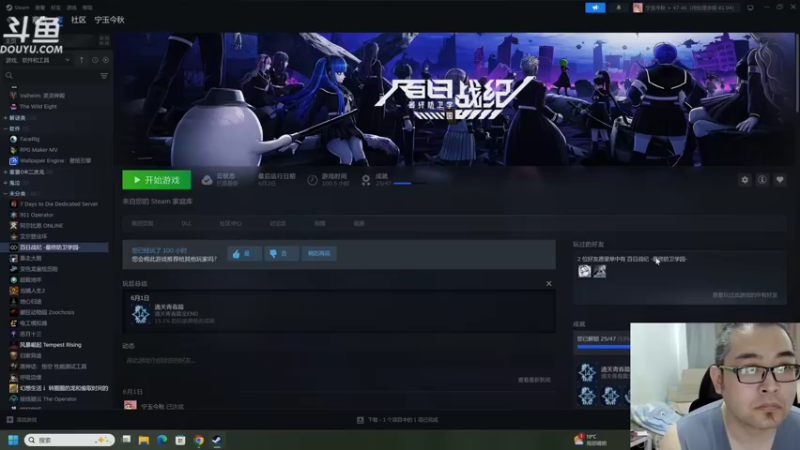Click the library search field
This screenshot has height=450, width=800.
[51, 76]
